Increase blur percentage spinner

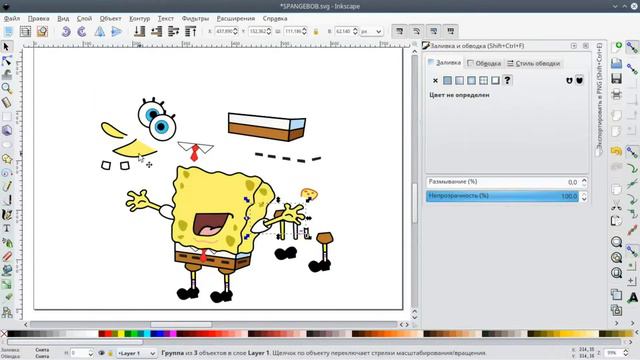(x=584, y=180)
